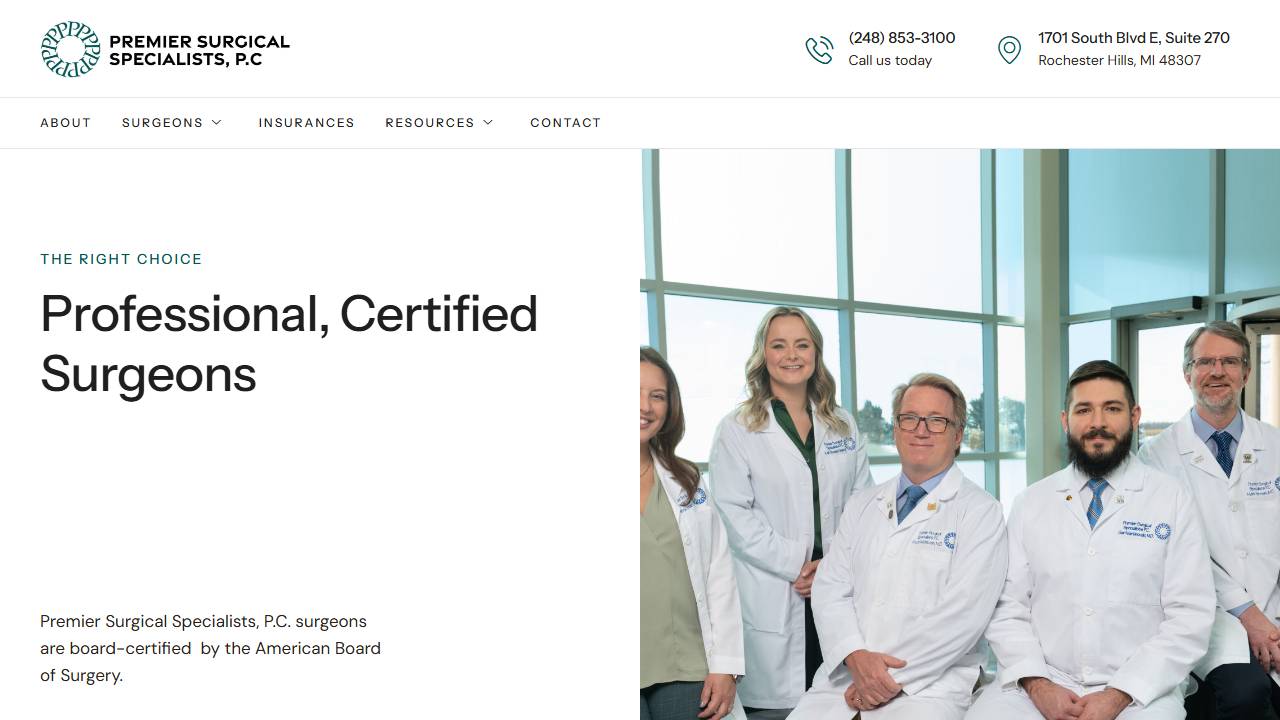Image resolution: width=1280 pixels, height=720 pixels.
Task: Click the 'Professional, Certified Surgeons' heading
Action: pyautogui.click(x=289, y=343)
